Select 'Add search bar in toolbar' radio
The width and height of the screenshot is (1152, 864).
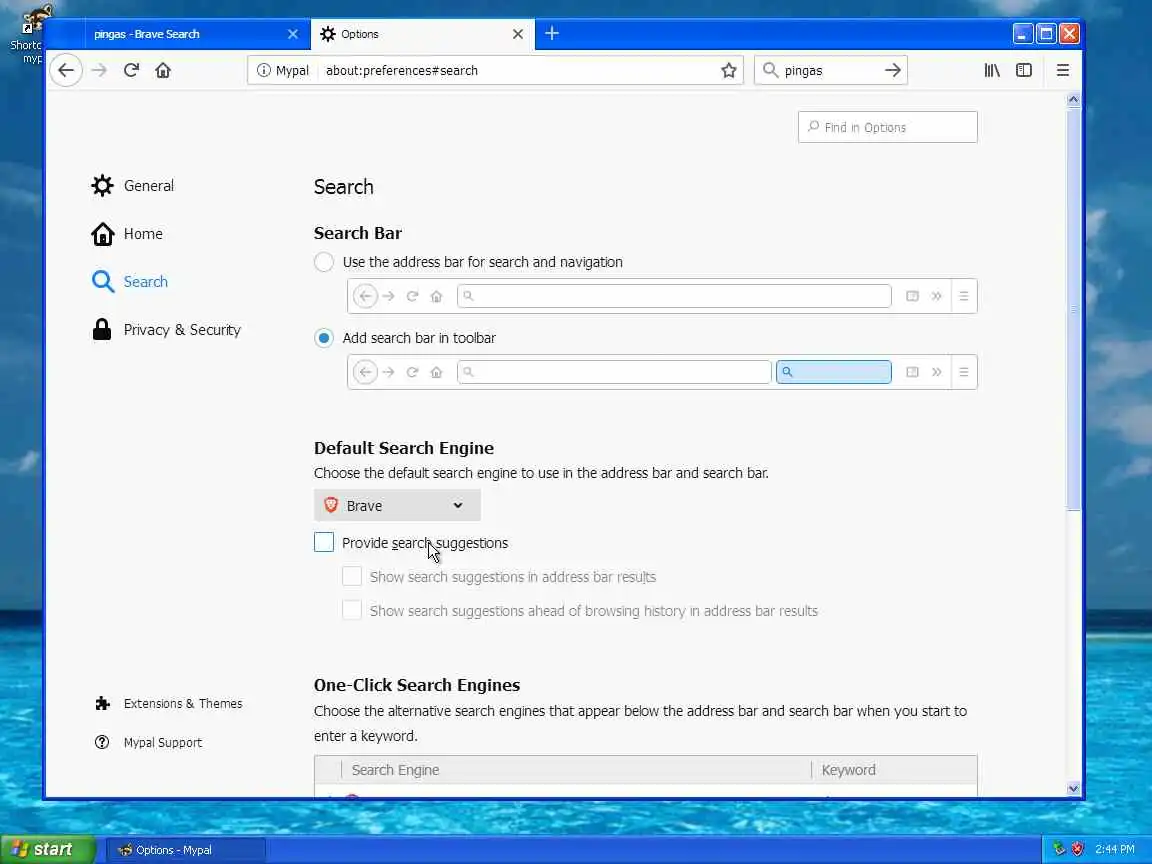pyautogui.click(x=323, y=338)
